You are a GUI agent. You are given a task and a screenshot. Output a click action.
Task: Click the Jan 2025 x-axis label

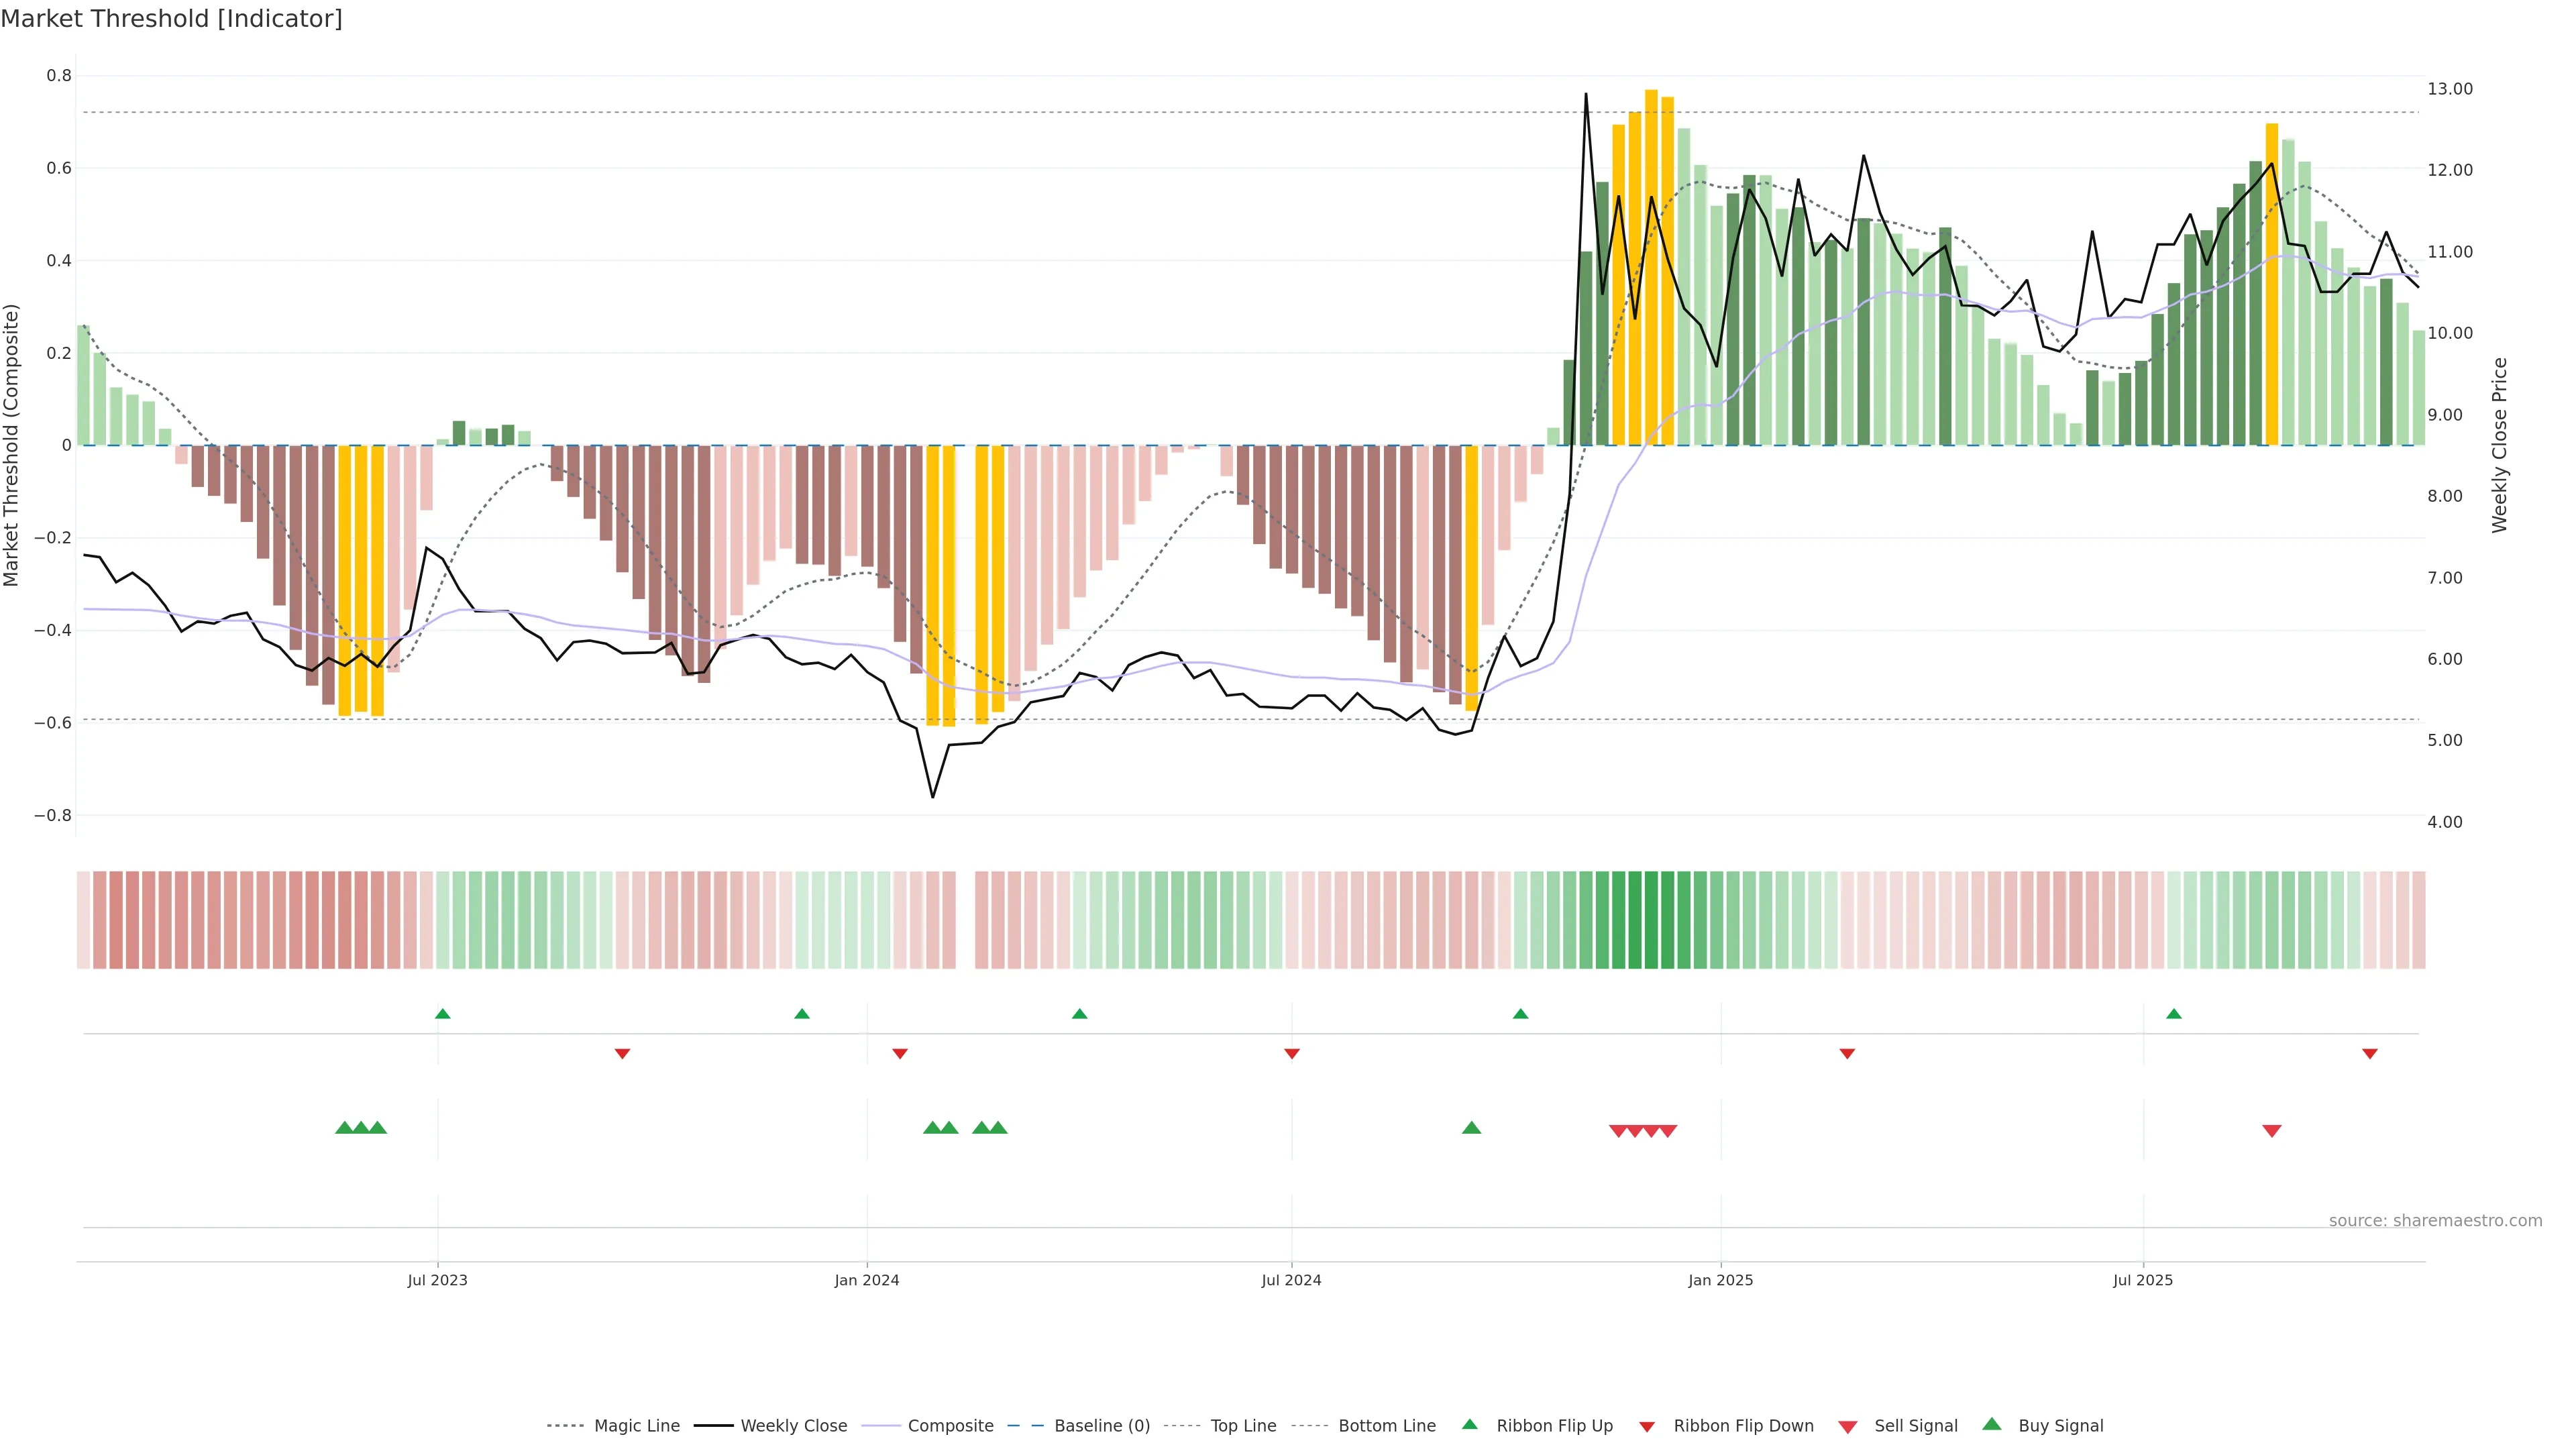[x=1720, y=1280]
